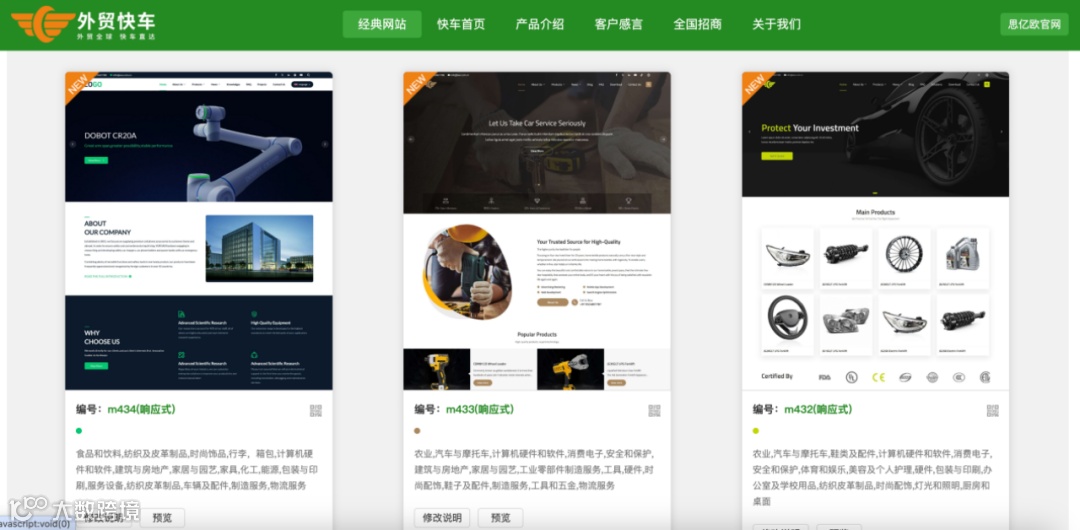
Task: Select lime color swatch under m432
Action: [x=756, y=431]
